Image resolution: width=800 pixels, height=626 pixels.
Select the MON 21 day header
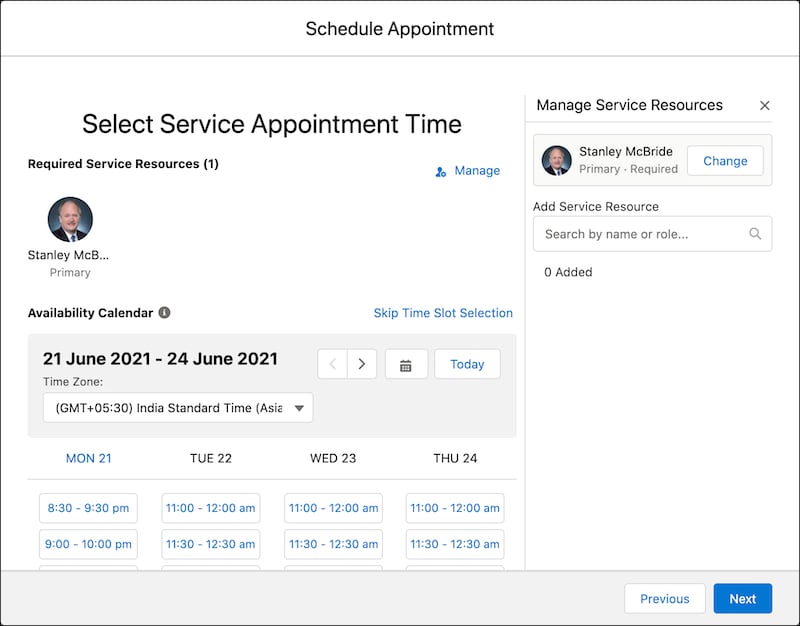click(88, 458)
